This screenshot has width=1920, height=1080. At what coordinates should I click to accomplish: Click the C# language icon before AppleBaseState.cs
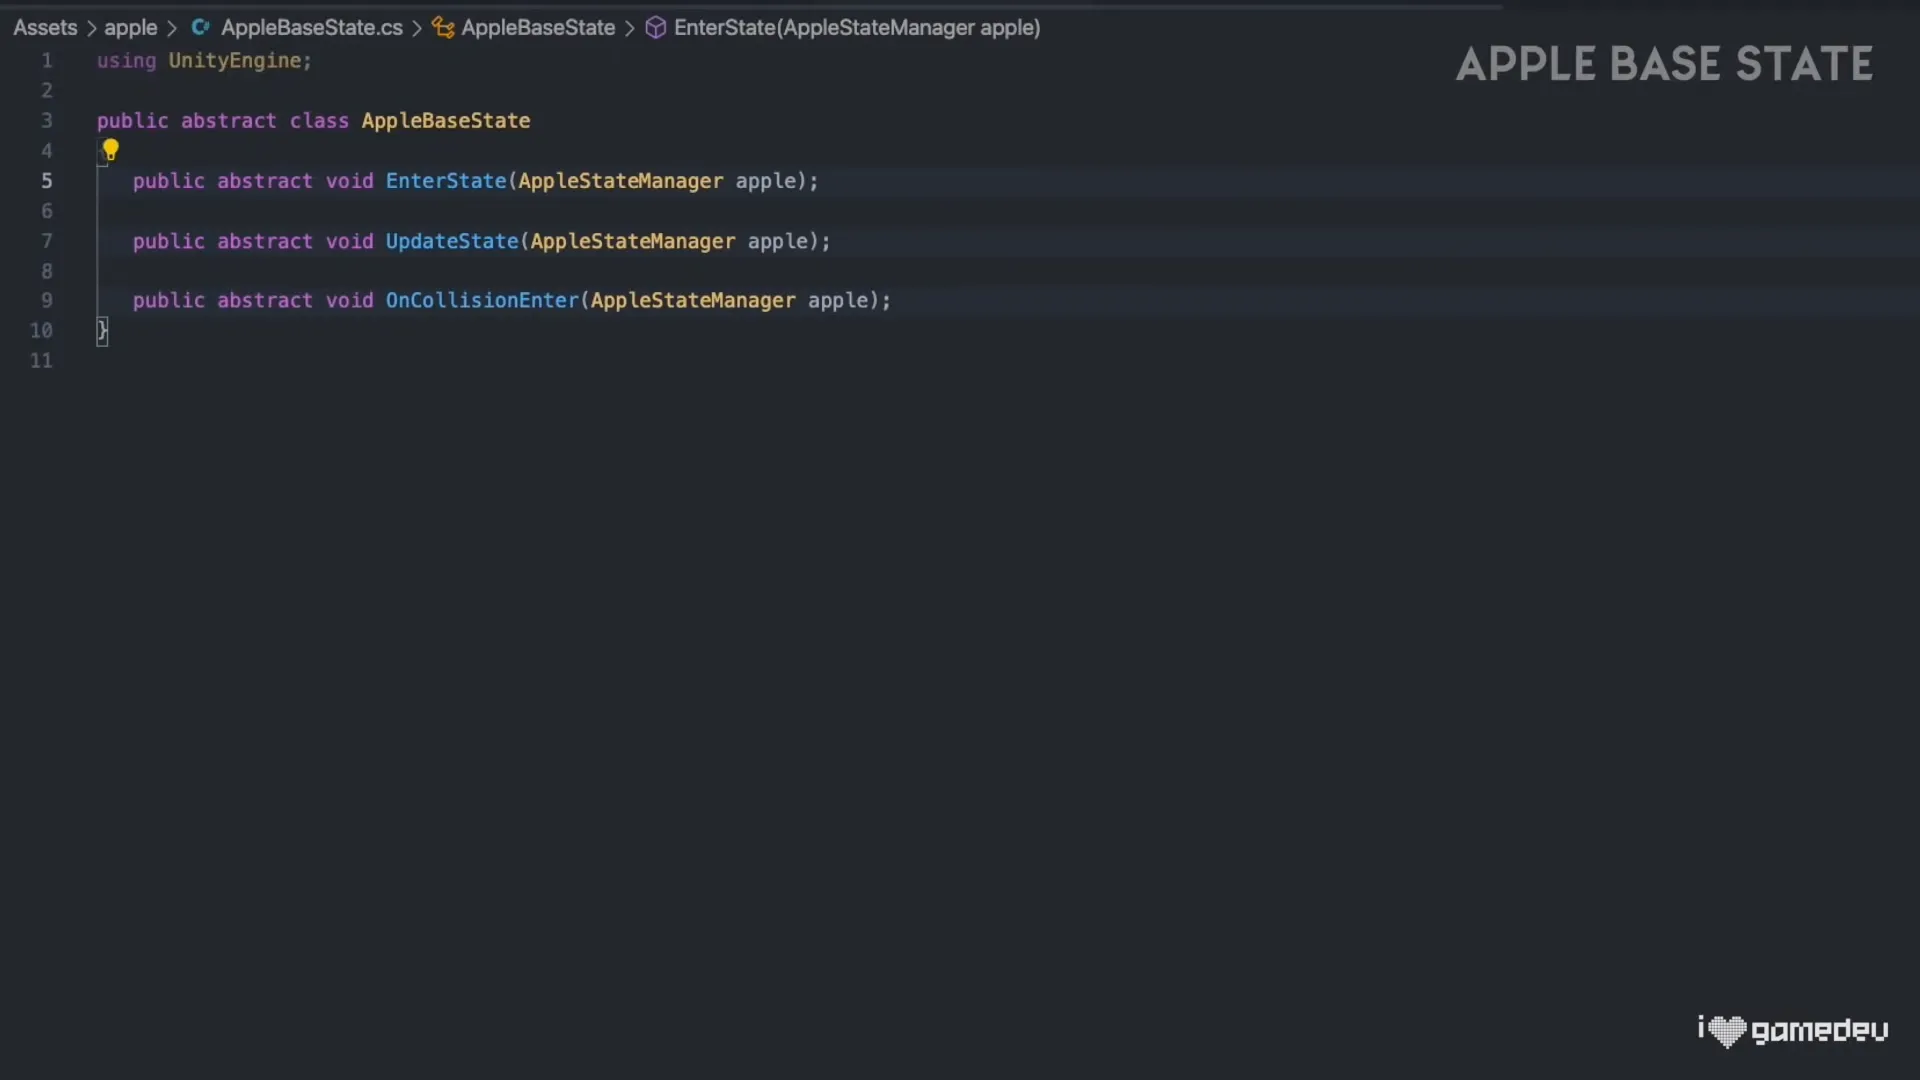pos(200,27)
